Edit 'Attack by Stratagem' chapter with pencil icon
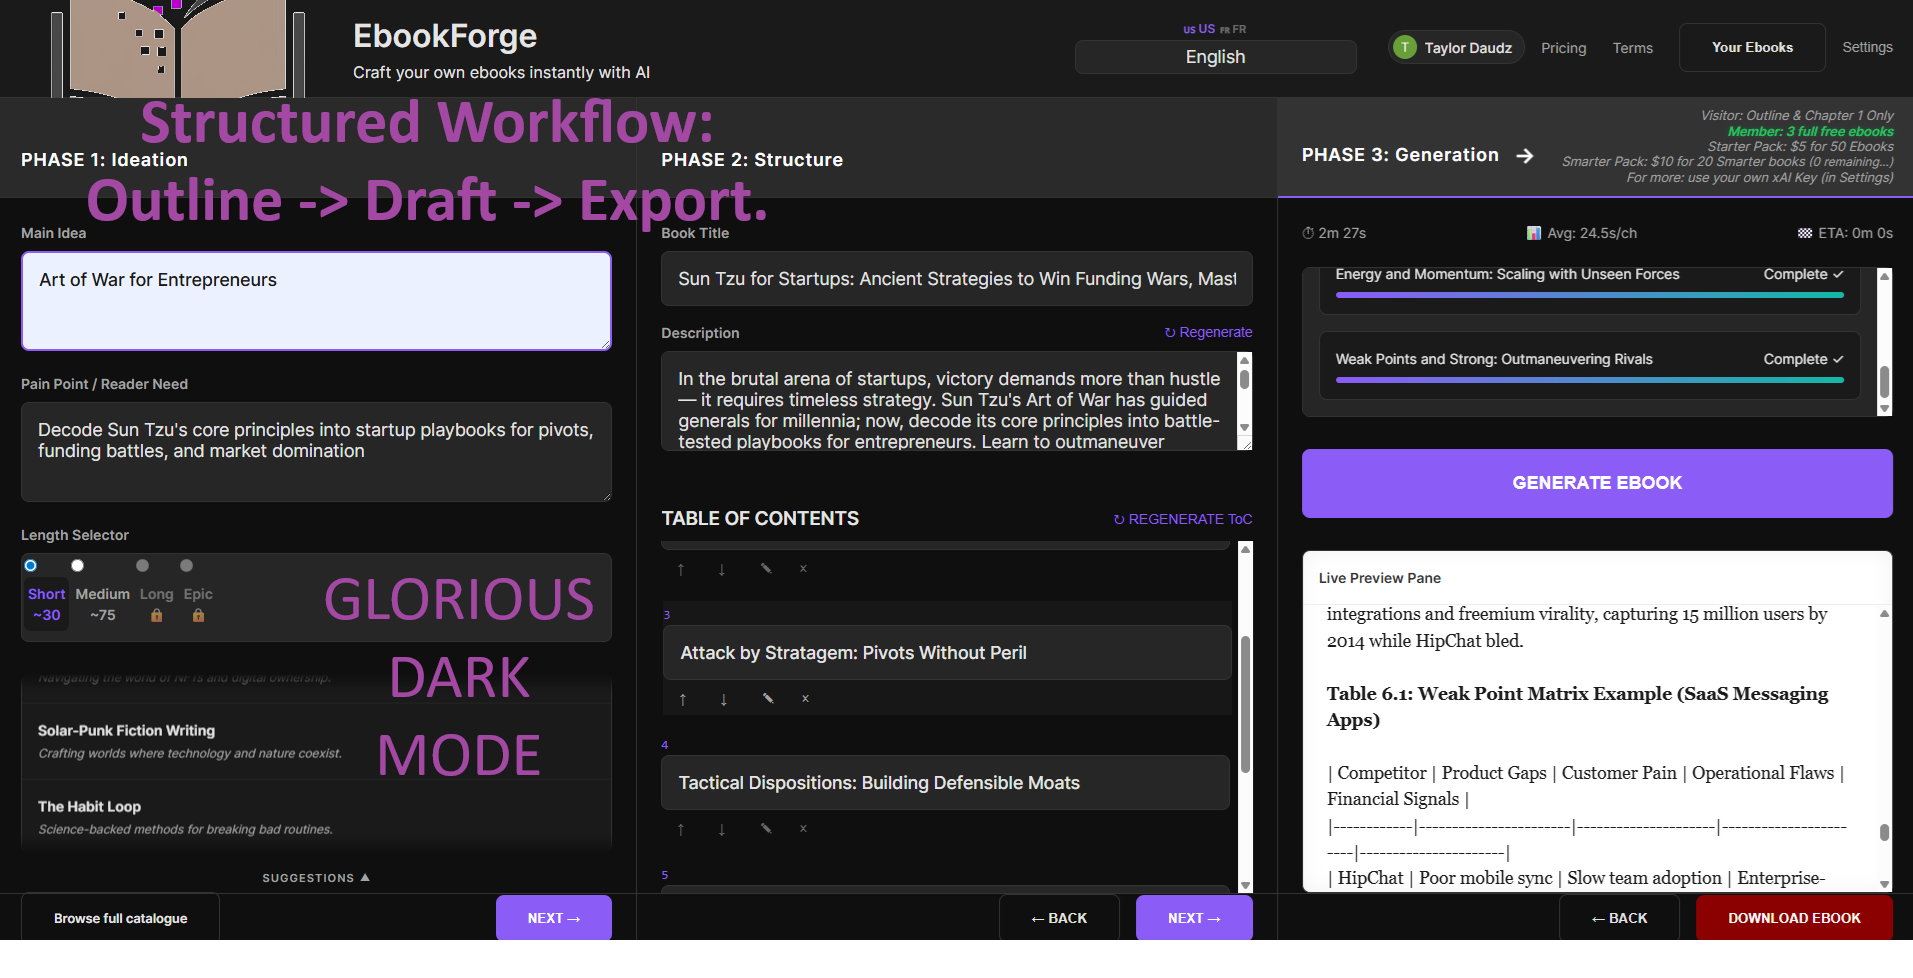This screenshot has height=978, width=1913. pyautogui.click(x=768, y=698)
